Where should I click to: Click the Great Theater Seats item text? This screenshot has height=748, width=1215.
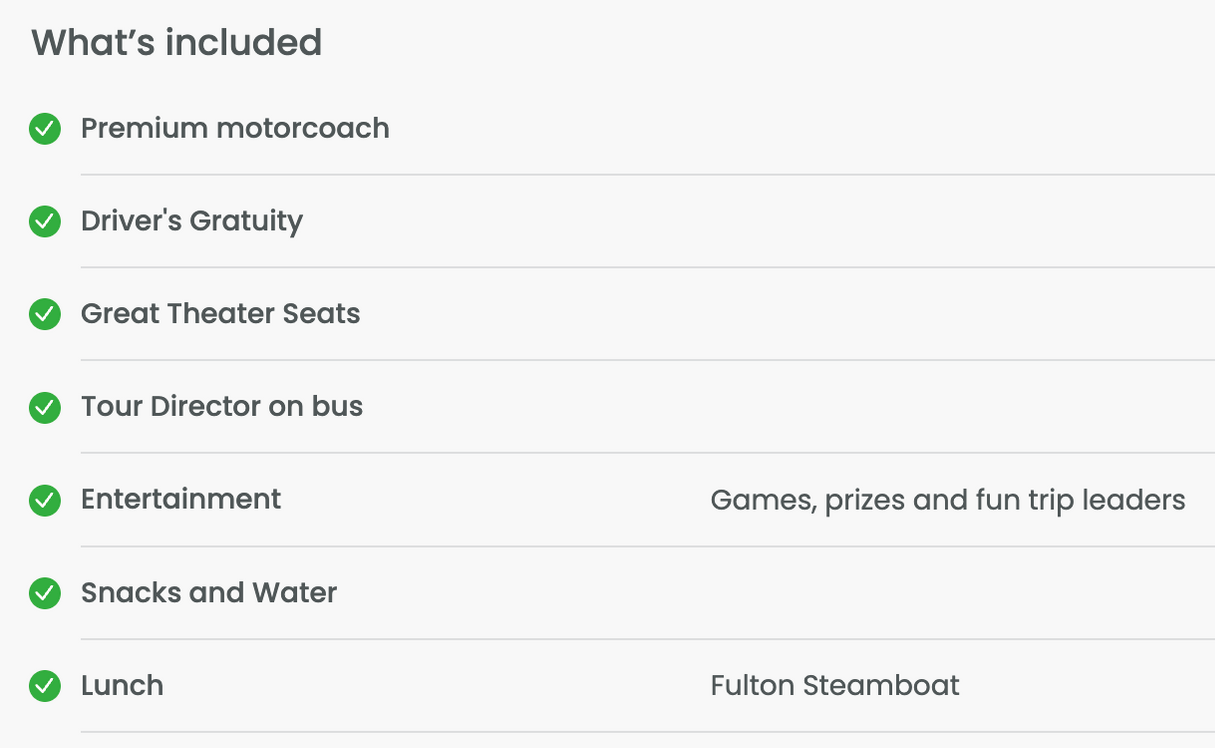coord(221,314)
